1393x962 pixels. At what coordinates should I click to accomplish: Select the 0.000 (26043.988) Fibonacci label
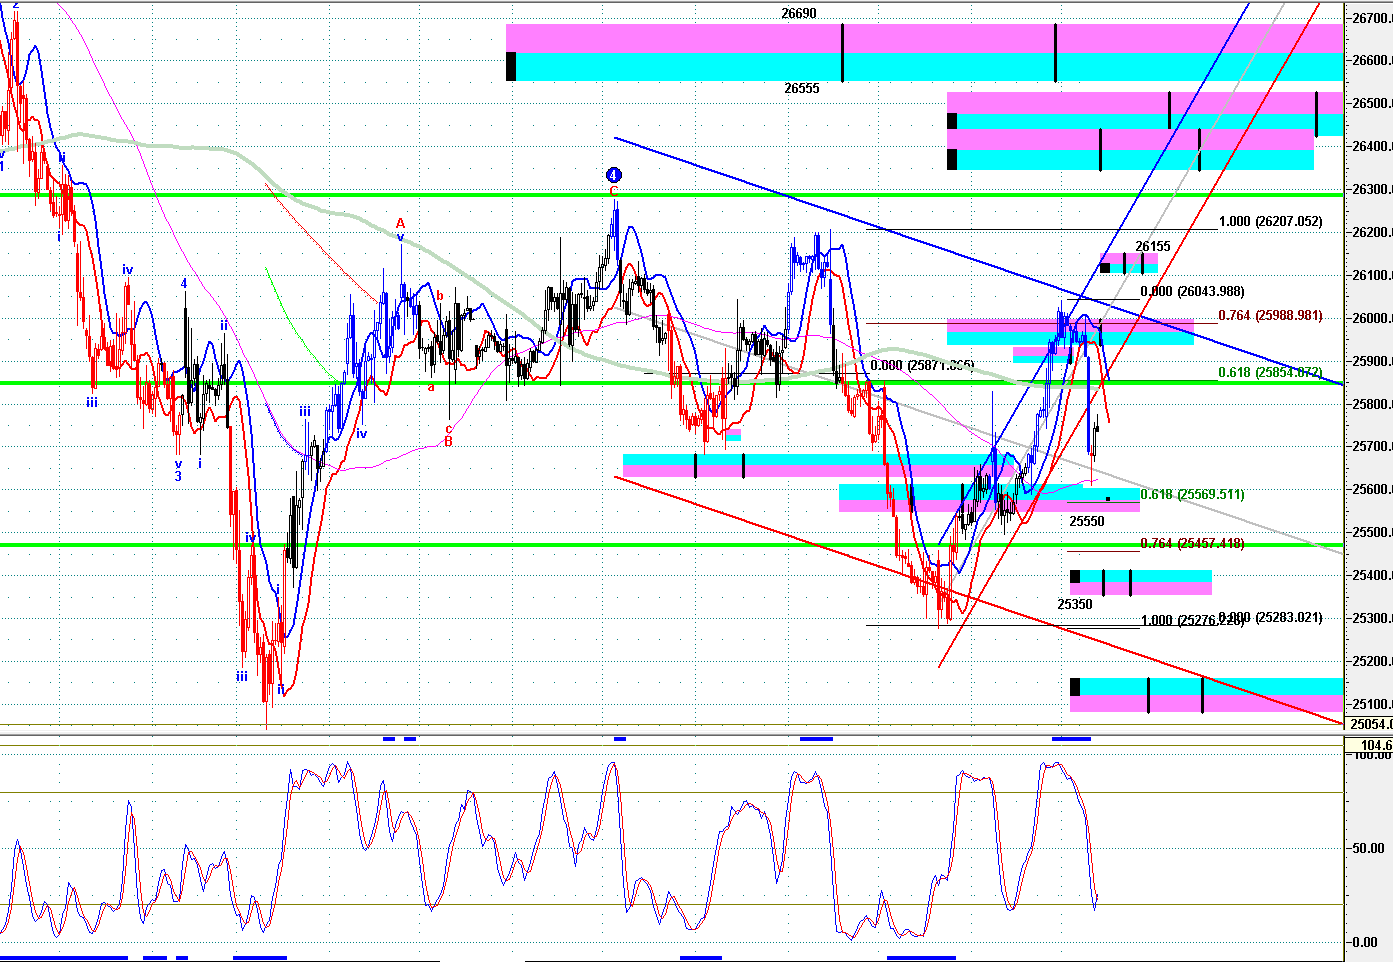(x=1192, y=291)
